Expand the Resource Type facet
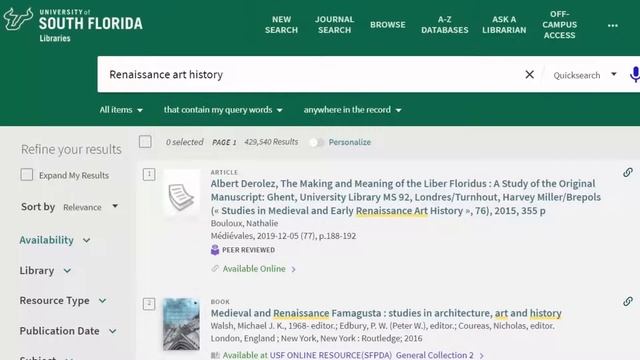This screenshot has width=640, height=360. coord(63,301)
